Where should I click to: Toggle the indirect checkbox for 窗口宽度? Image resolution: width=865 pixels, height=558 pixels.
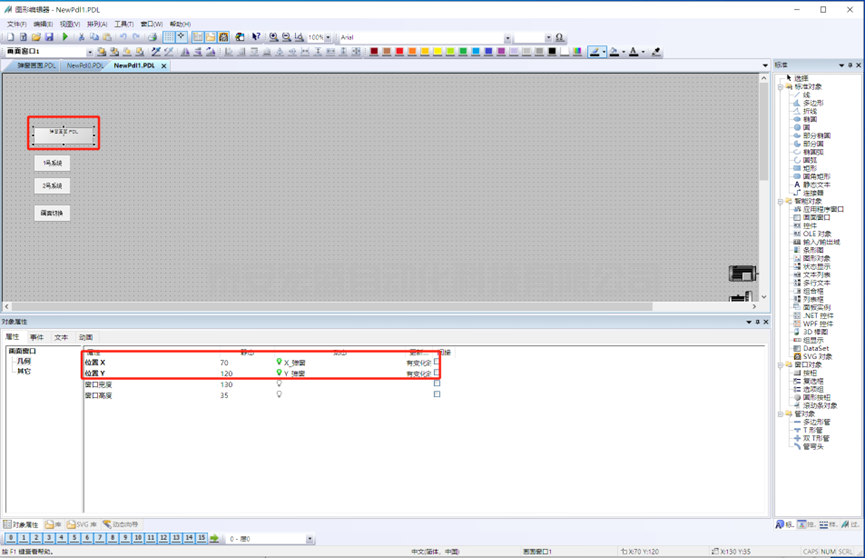coord(437,384)
